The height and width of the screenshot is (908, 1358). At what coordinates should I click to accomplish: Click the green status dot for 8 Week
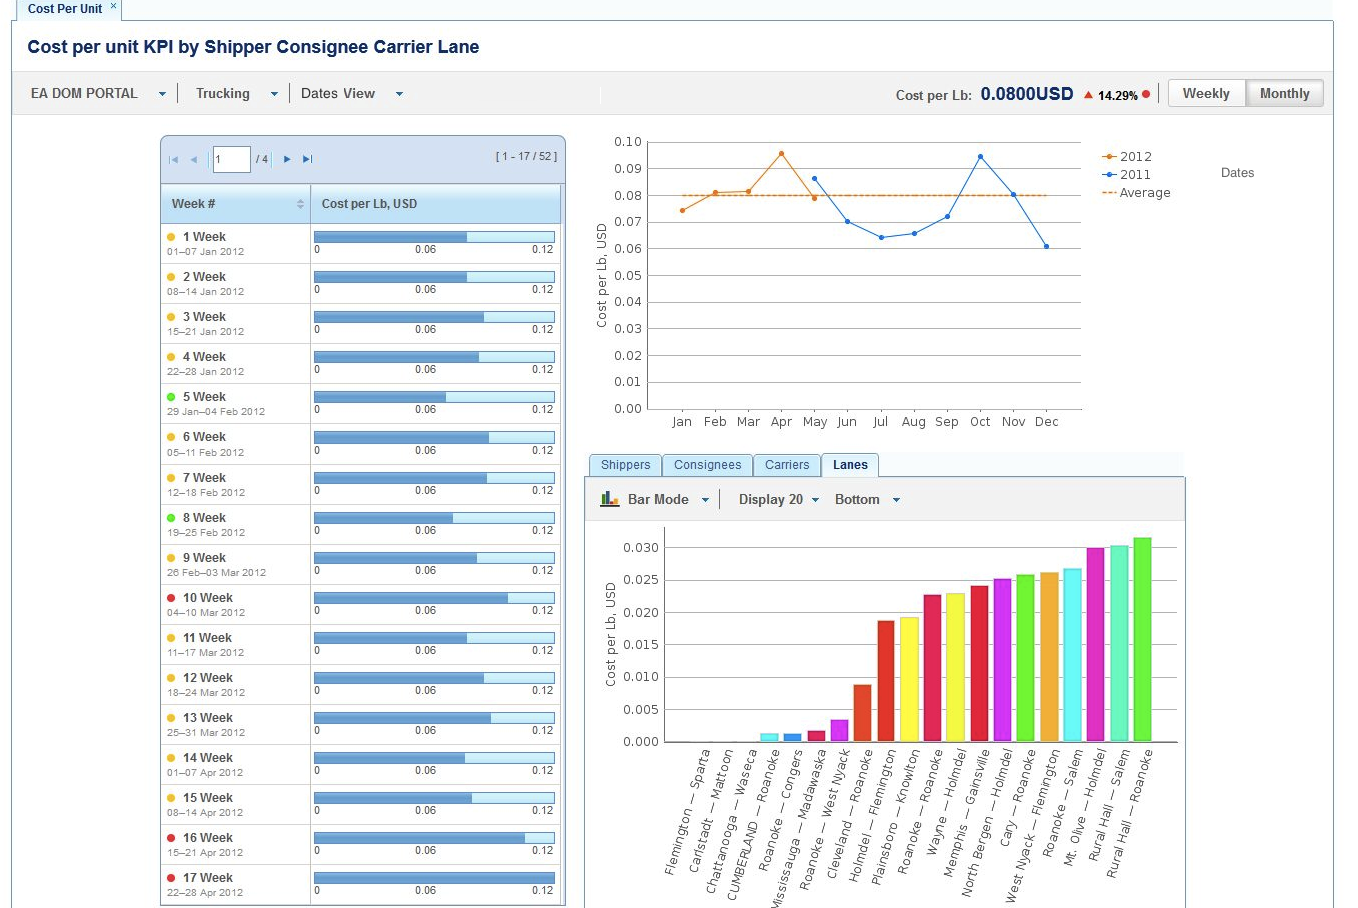click(x=171, y=518)
